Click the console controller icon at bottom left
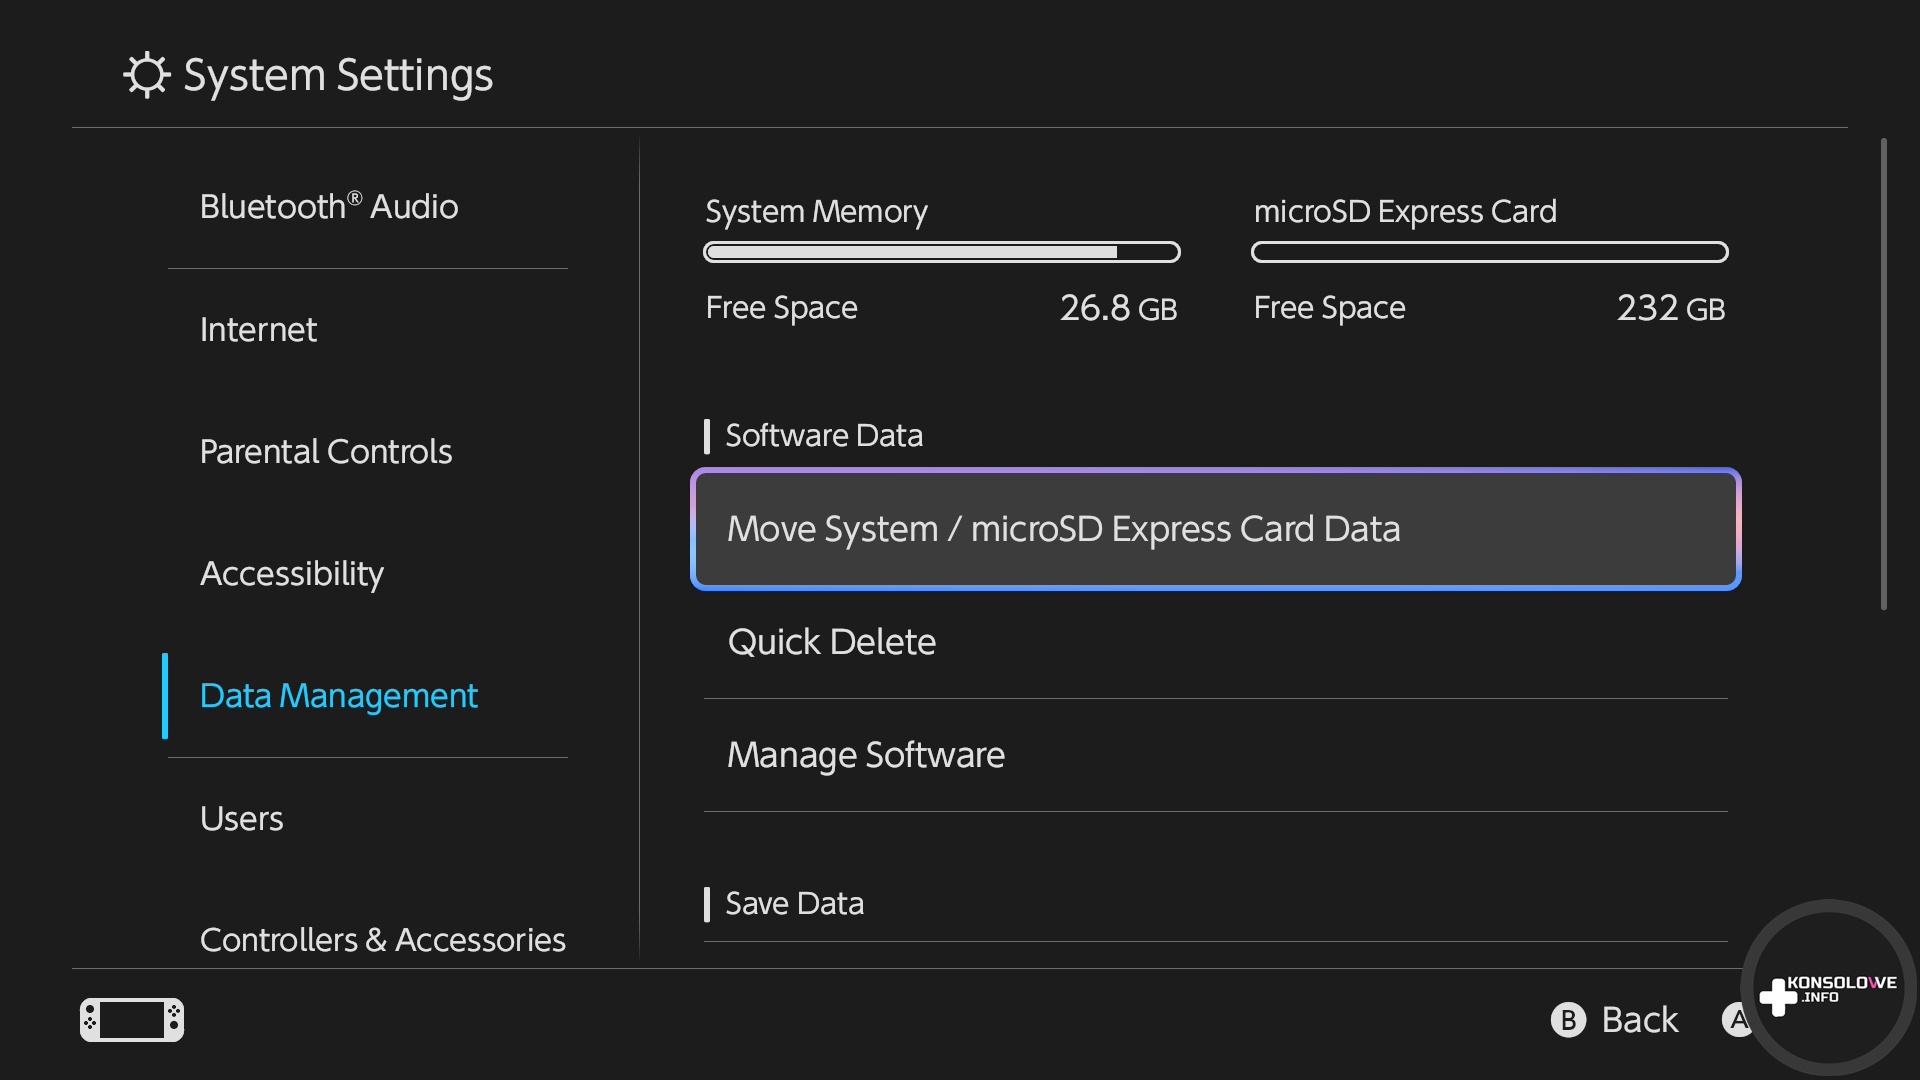The width and height of the screenshot is (1920, 1080). click(x=132, y=1020)
